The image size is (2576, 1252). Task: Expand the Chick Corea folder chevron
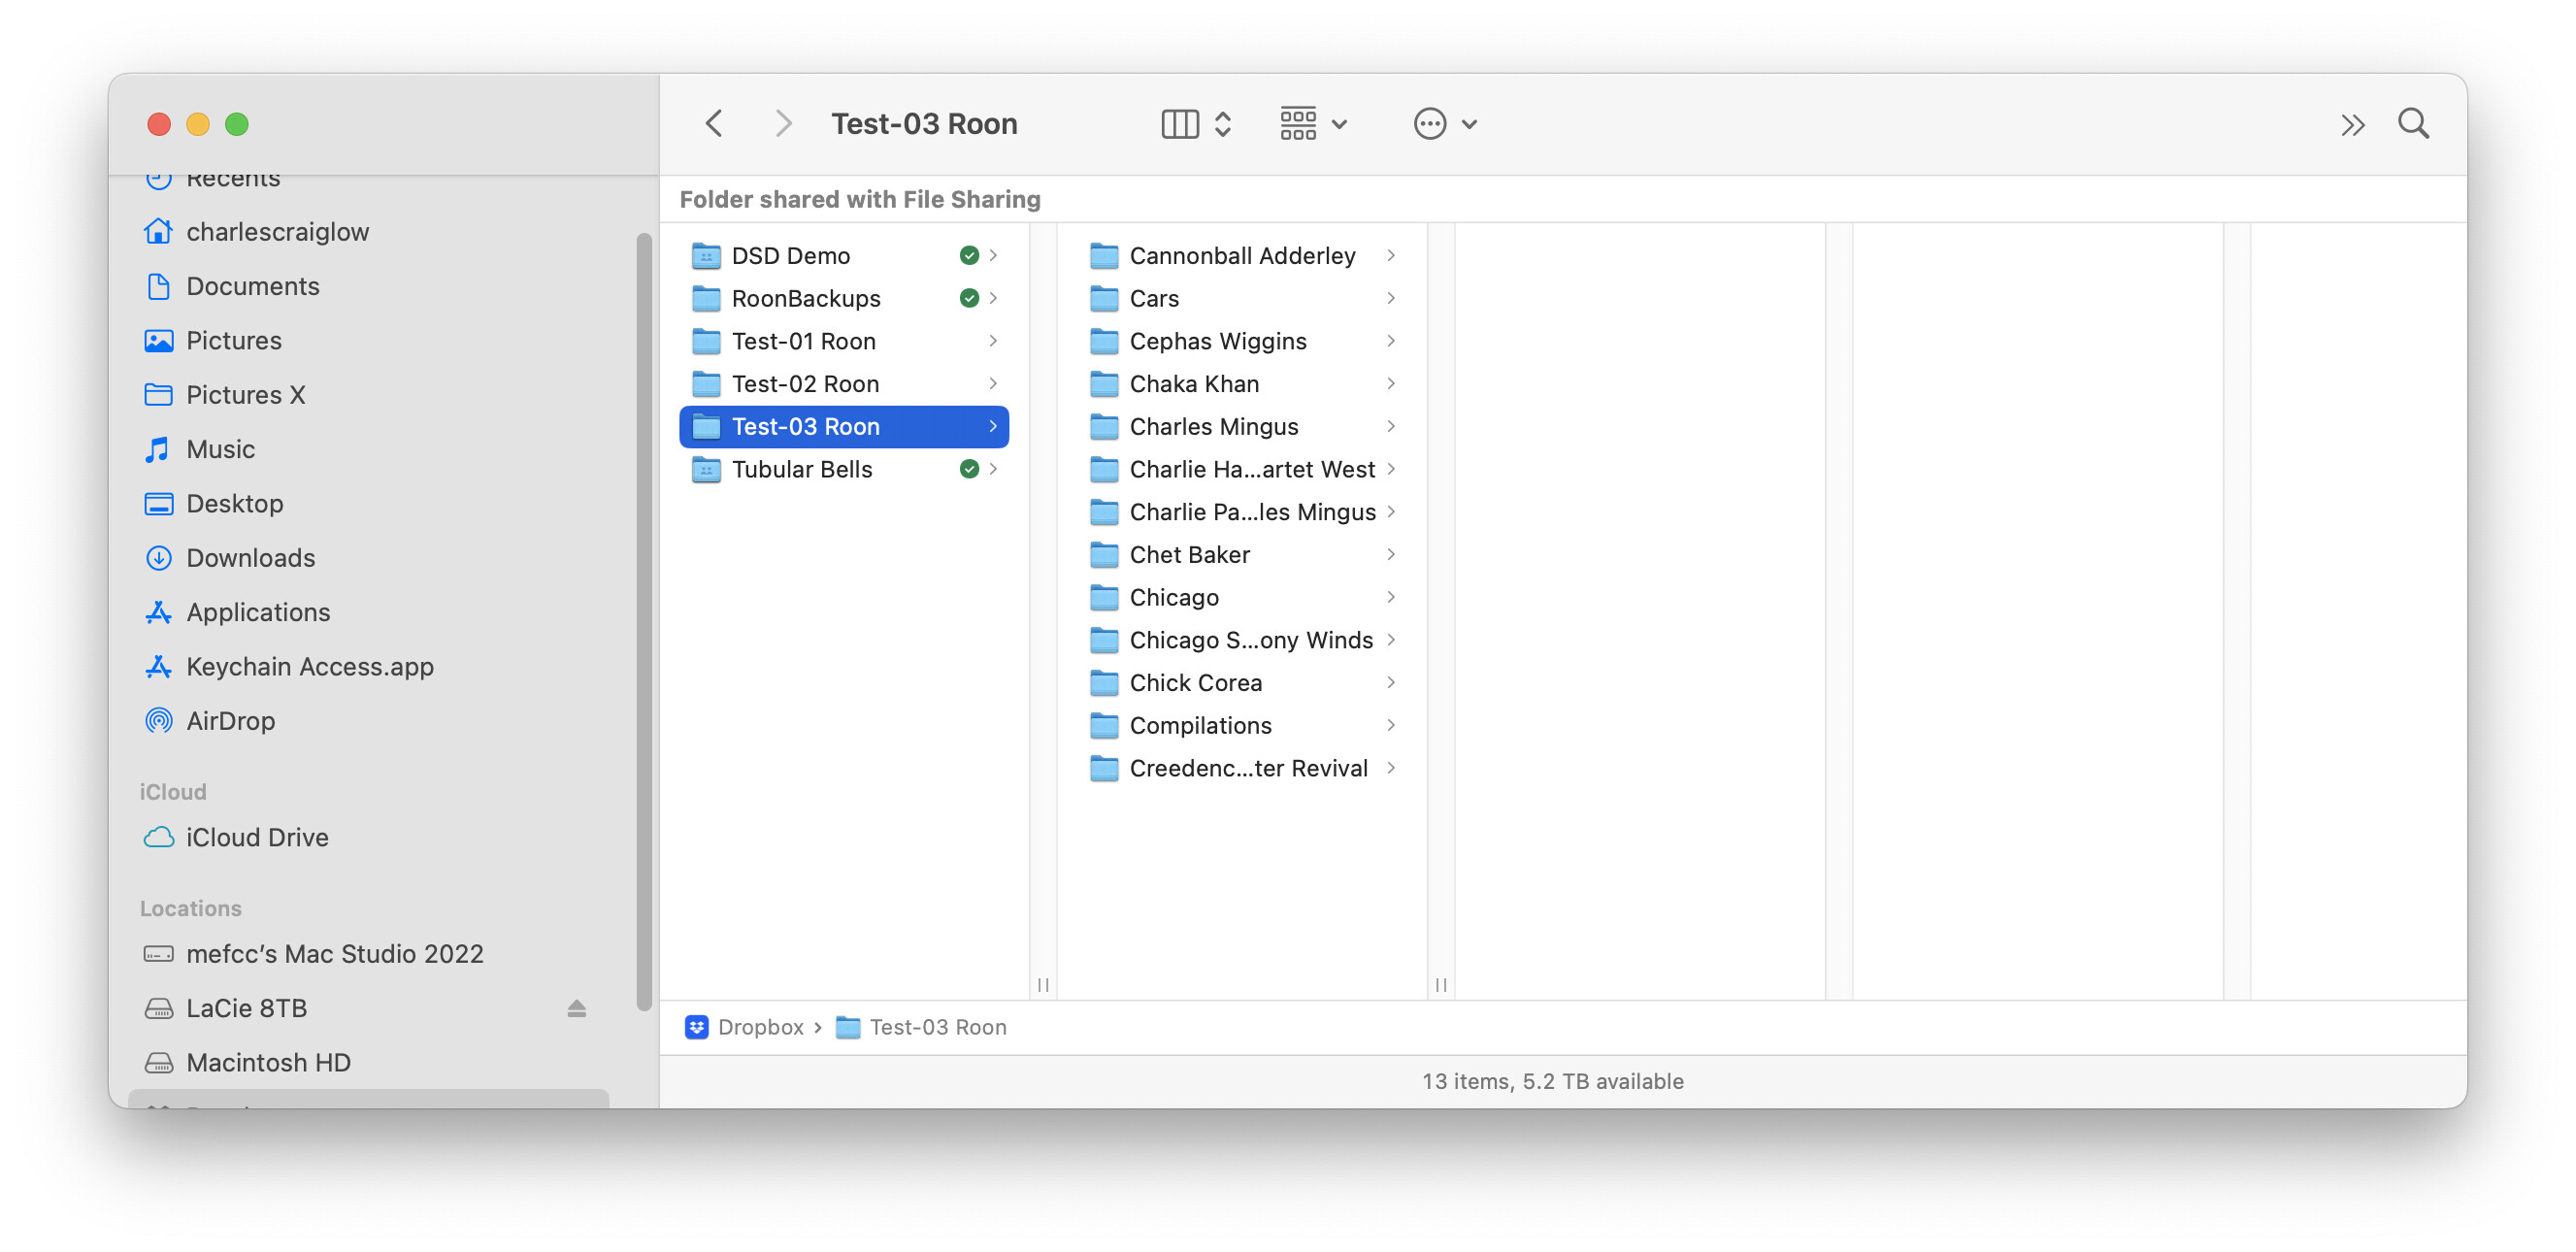1390,683
